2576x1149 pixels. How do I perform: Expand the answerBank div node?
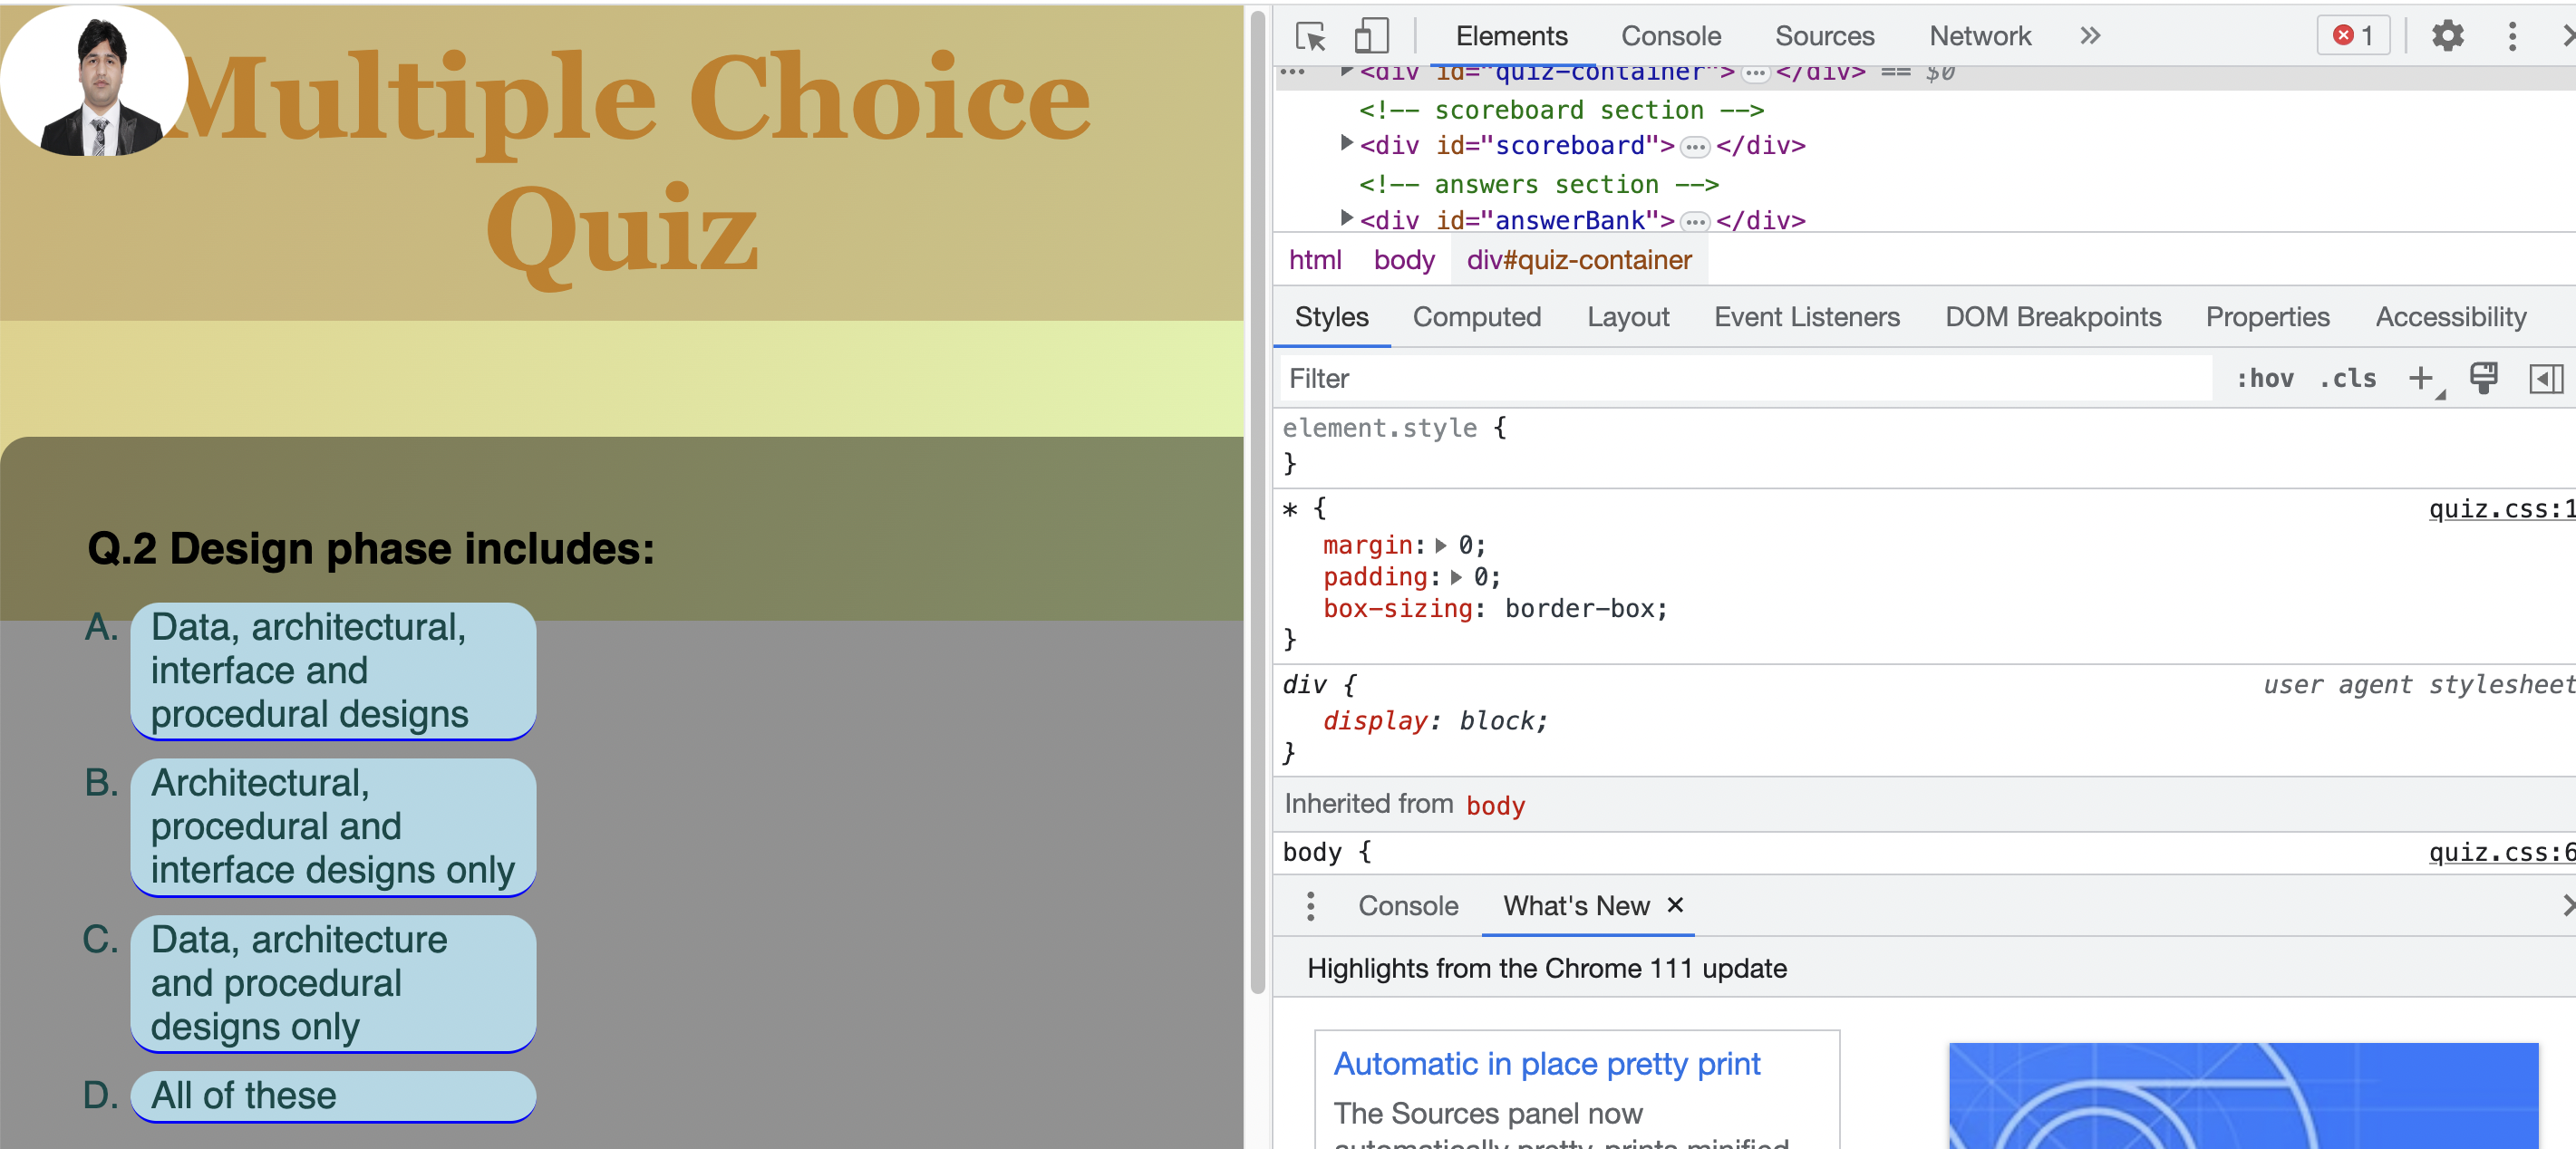tap(1346, 218)
